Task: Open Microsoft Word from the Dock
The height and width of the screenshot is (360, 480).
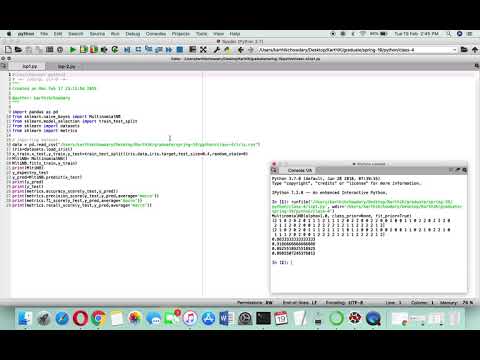Action: [x=227, y=318]
